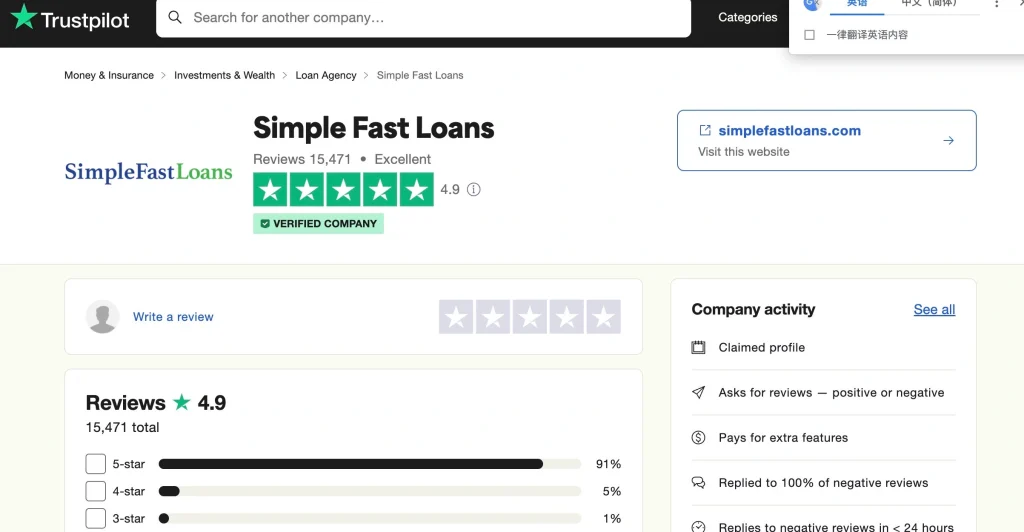The width and height of the screenshot is (1024, 532).
Task: Open the TrustScore info icon next to 4.9
Action: 473,189
